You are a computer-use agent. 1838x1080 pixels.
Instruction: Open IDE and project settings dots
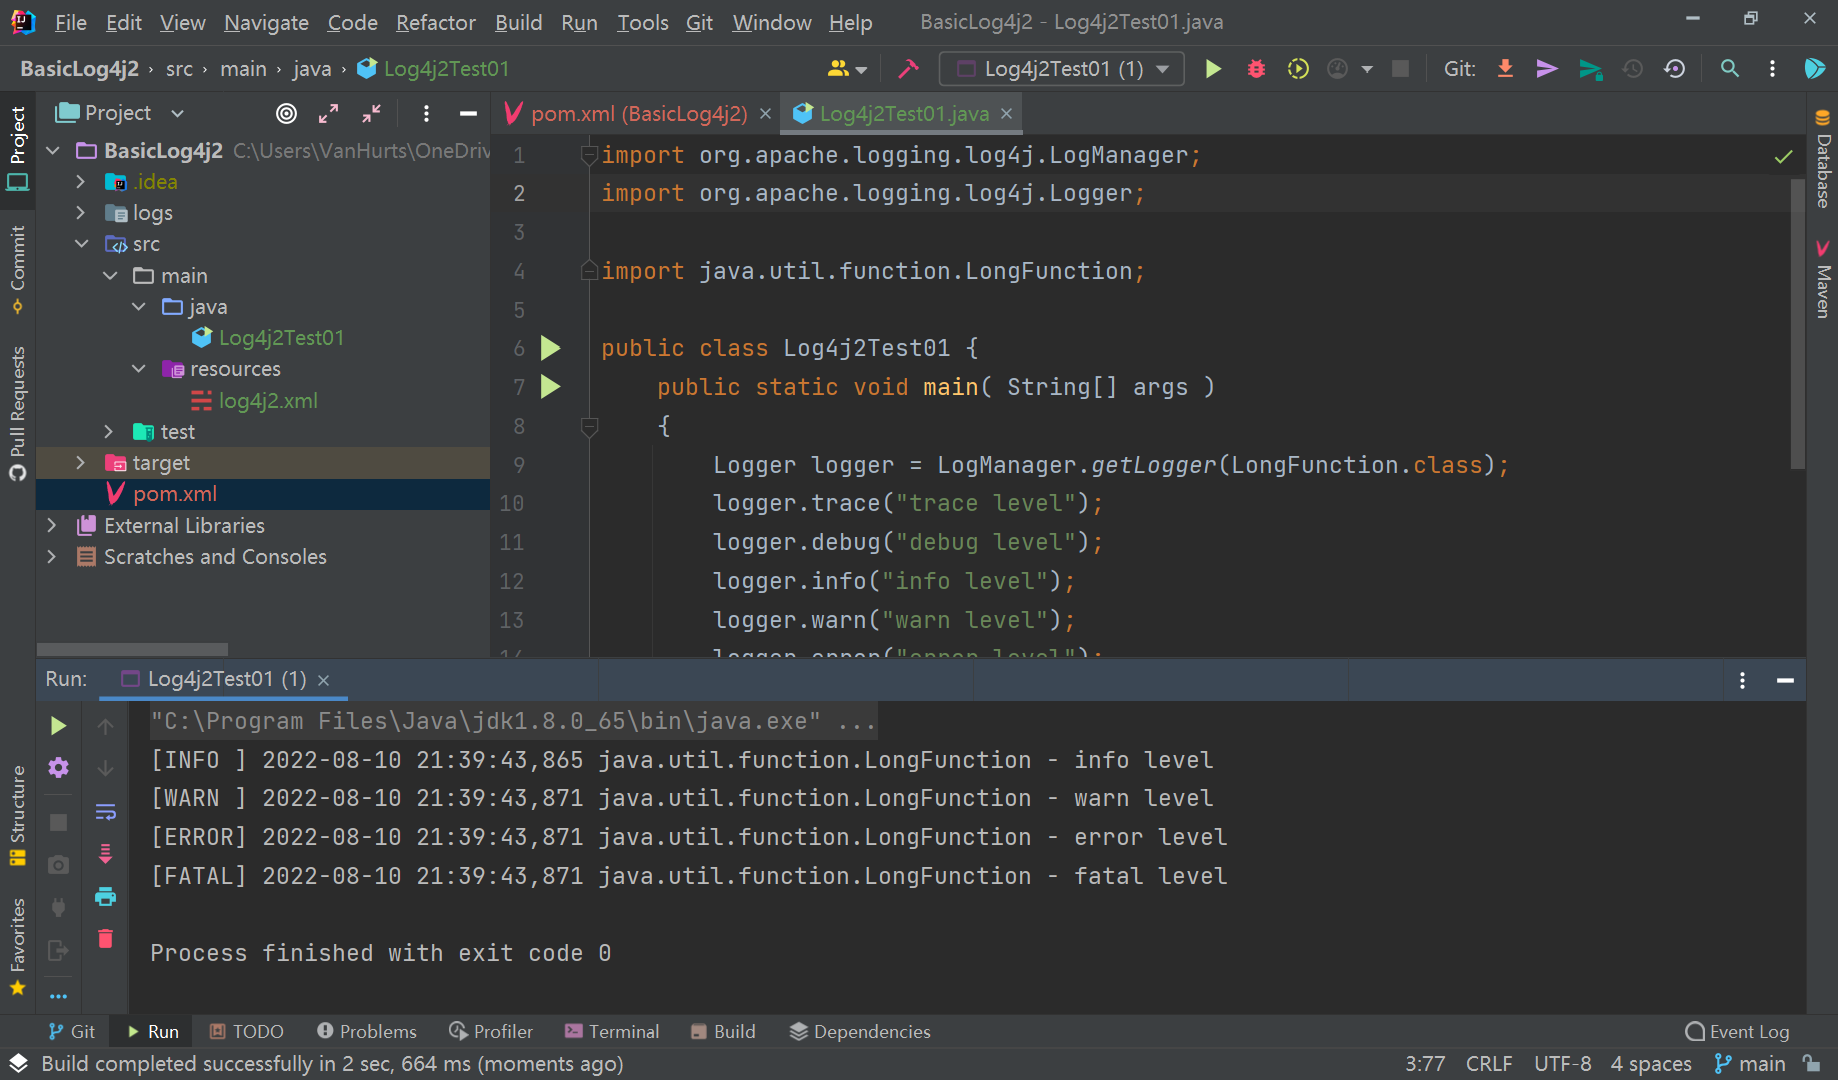(x=1772, y=69)
